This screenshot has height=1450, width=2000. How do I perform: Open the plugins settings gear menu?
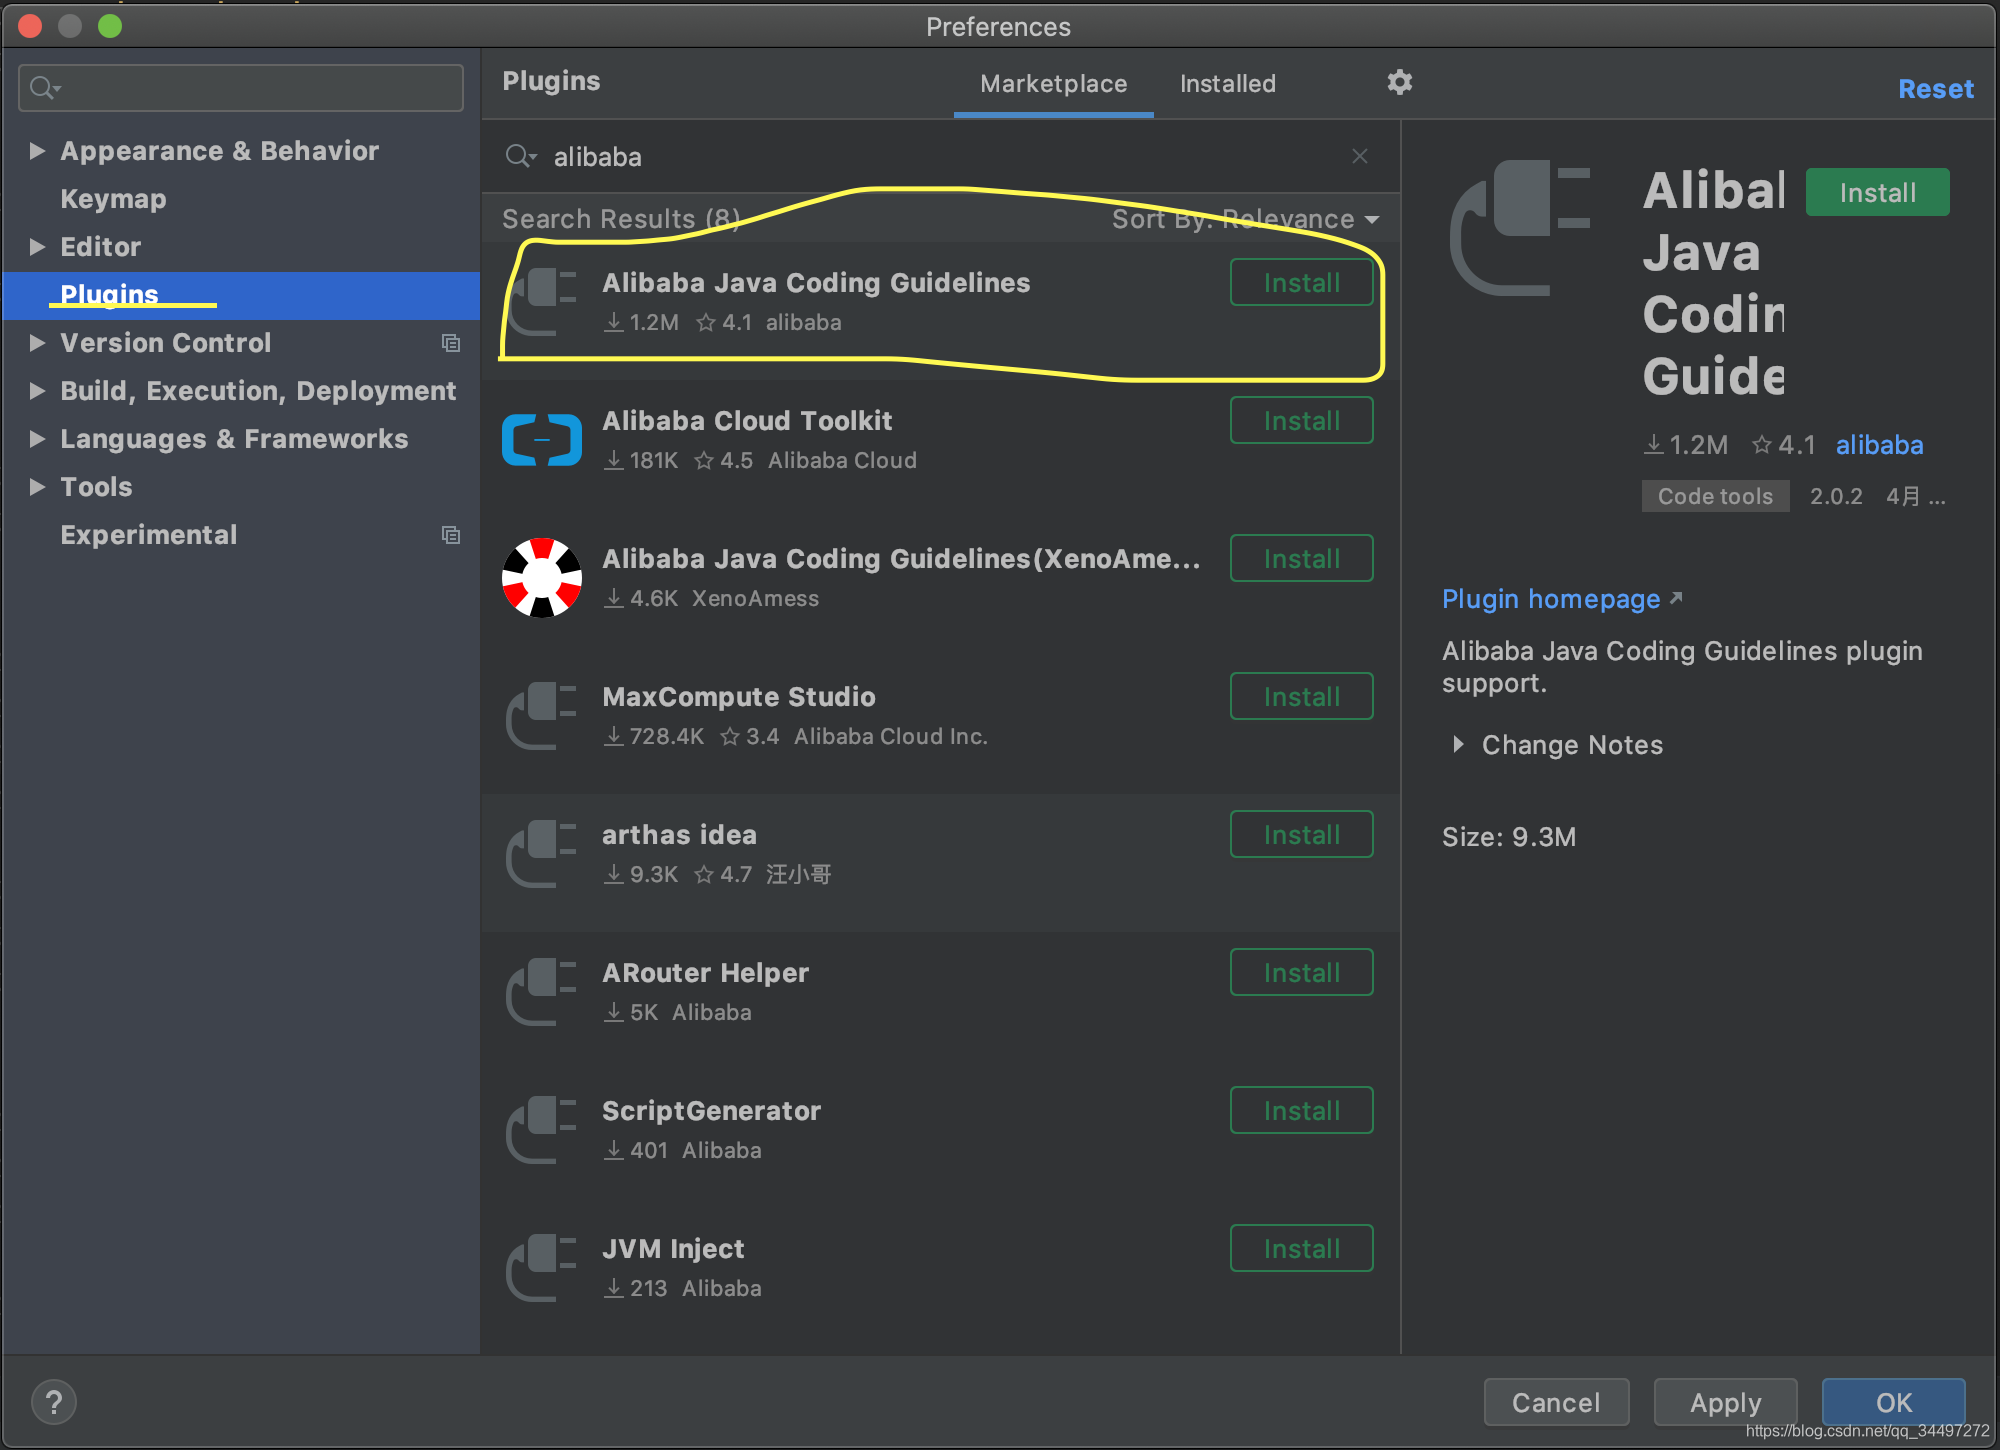[x=1399, y=82]
